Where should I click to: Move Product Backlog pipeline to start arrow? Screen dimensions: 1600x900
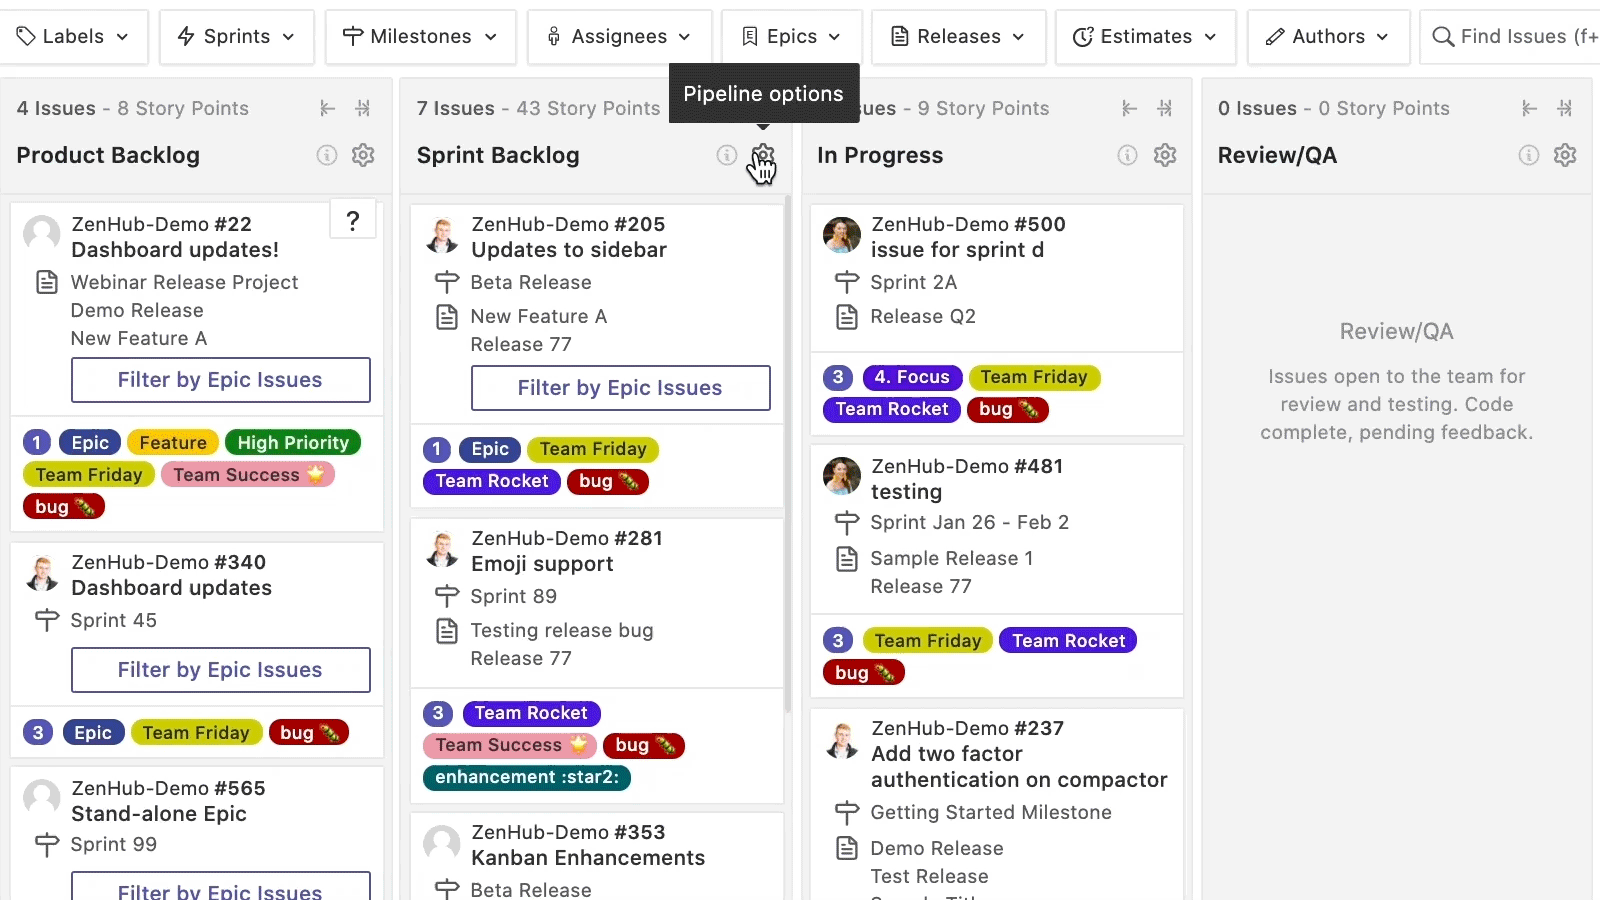[x=328, y=108]
